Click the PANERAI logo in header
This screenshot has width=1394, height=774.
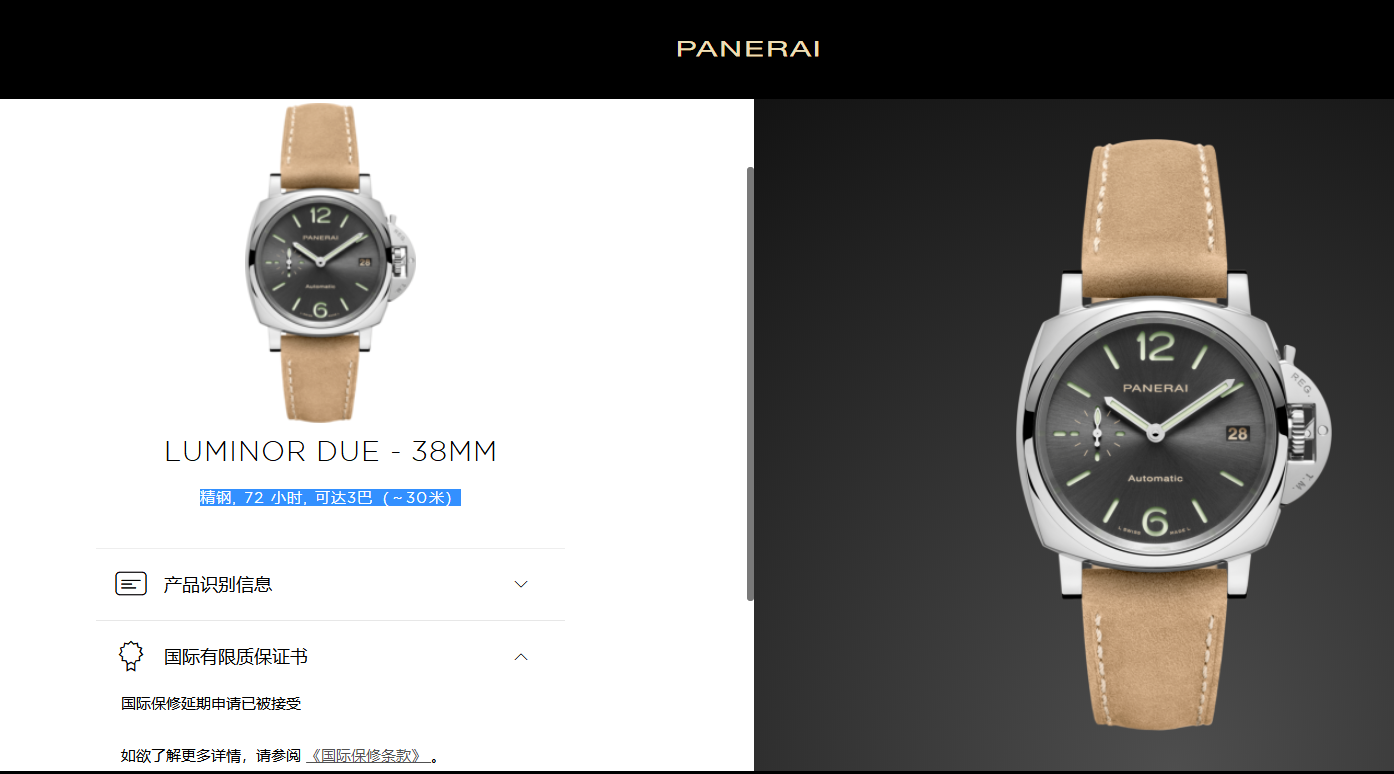coord(748,49)
